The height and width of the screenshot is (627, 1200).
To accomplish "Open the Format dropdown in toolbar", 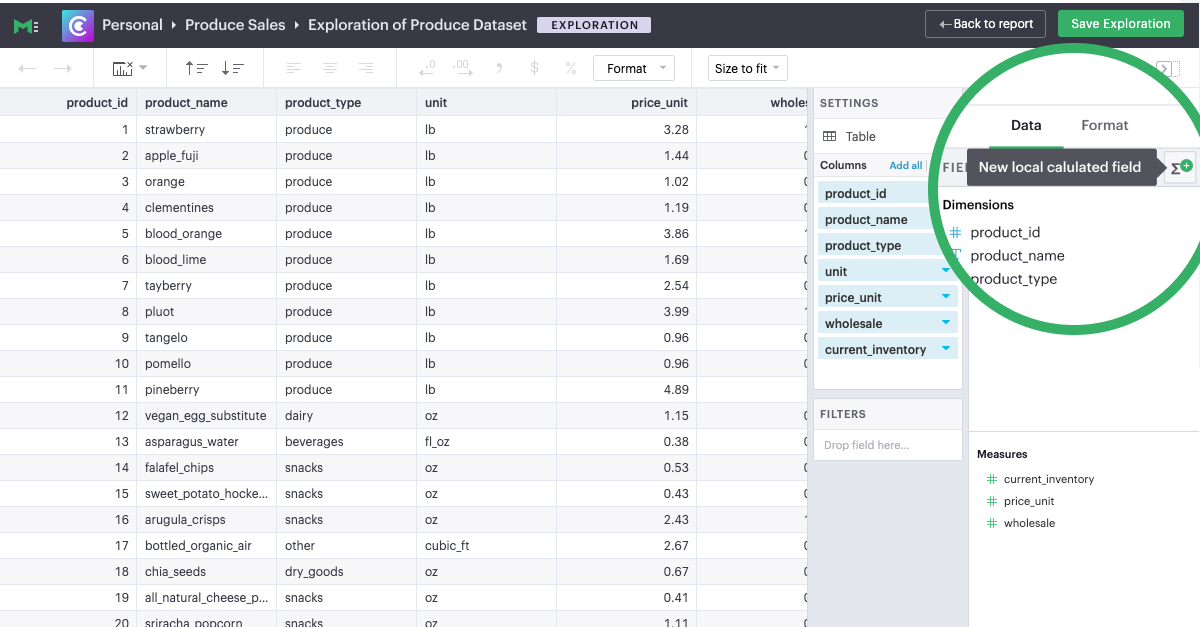I will point(634,68).
